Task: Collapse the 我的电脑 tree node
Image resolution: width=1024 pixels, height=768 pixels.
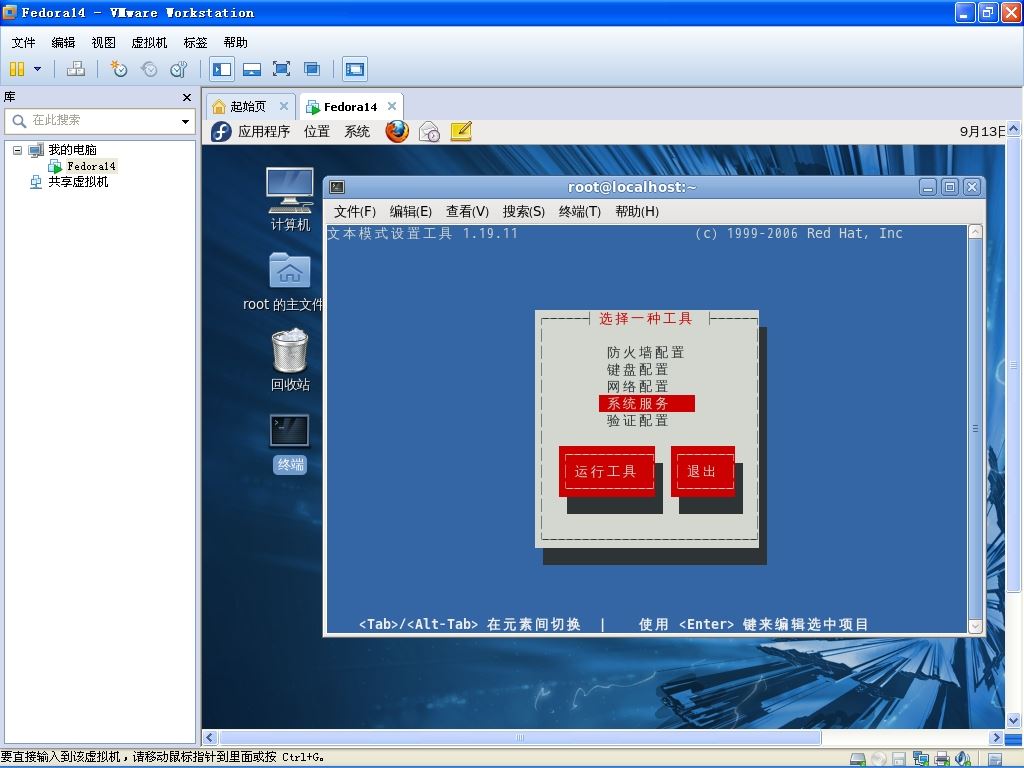Action: pyautogui.click(x=18, y=150)
